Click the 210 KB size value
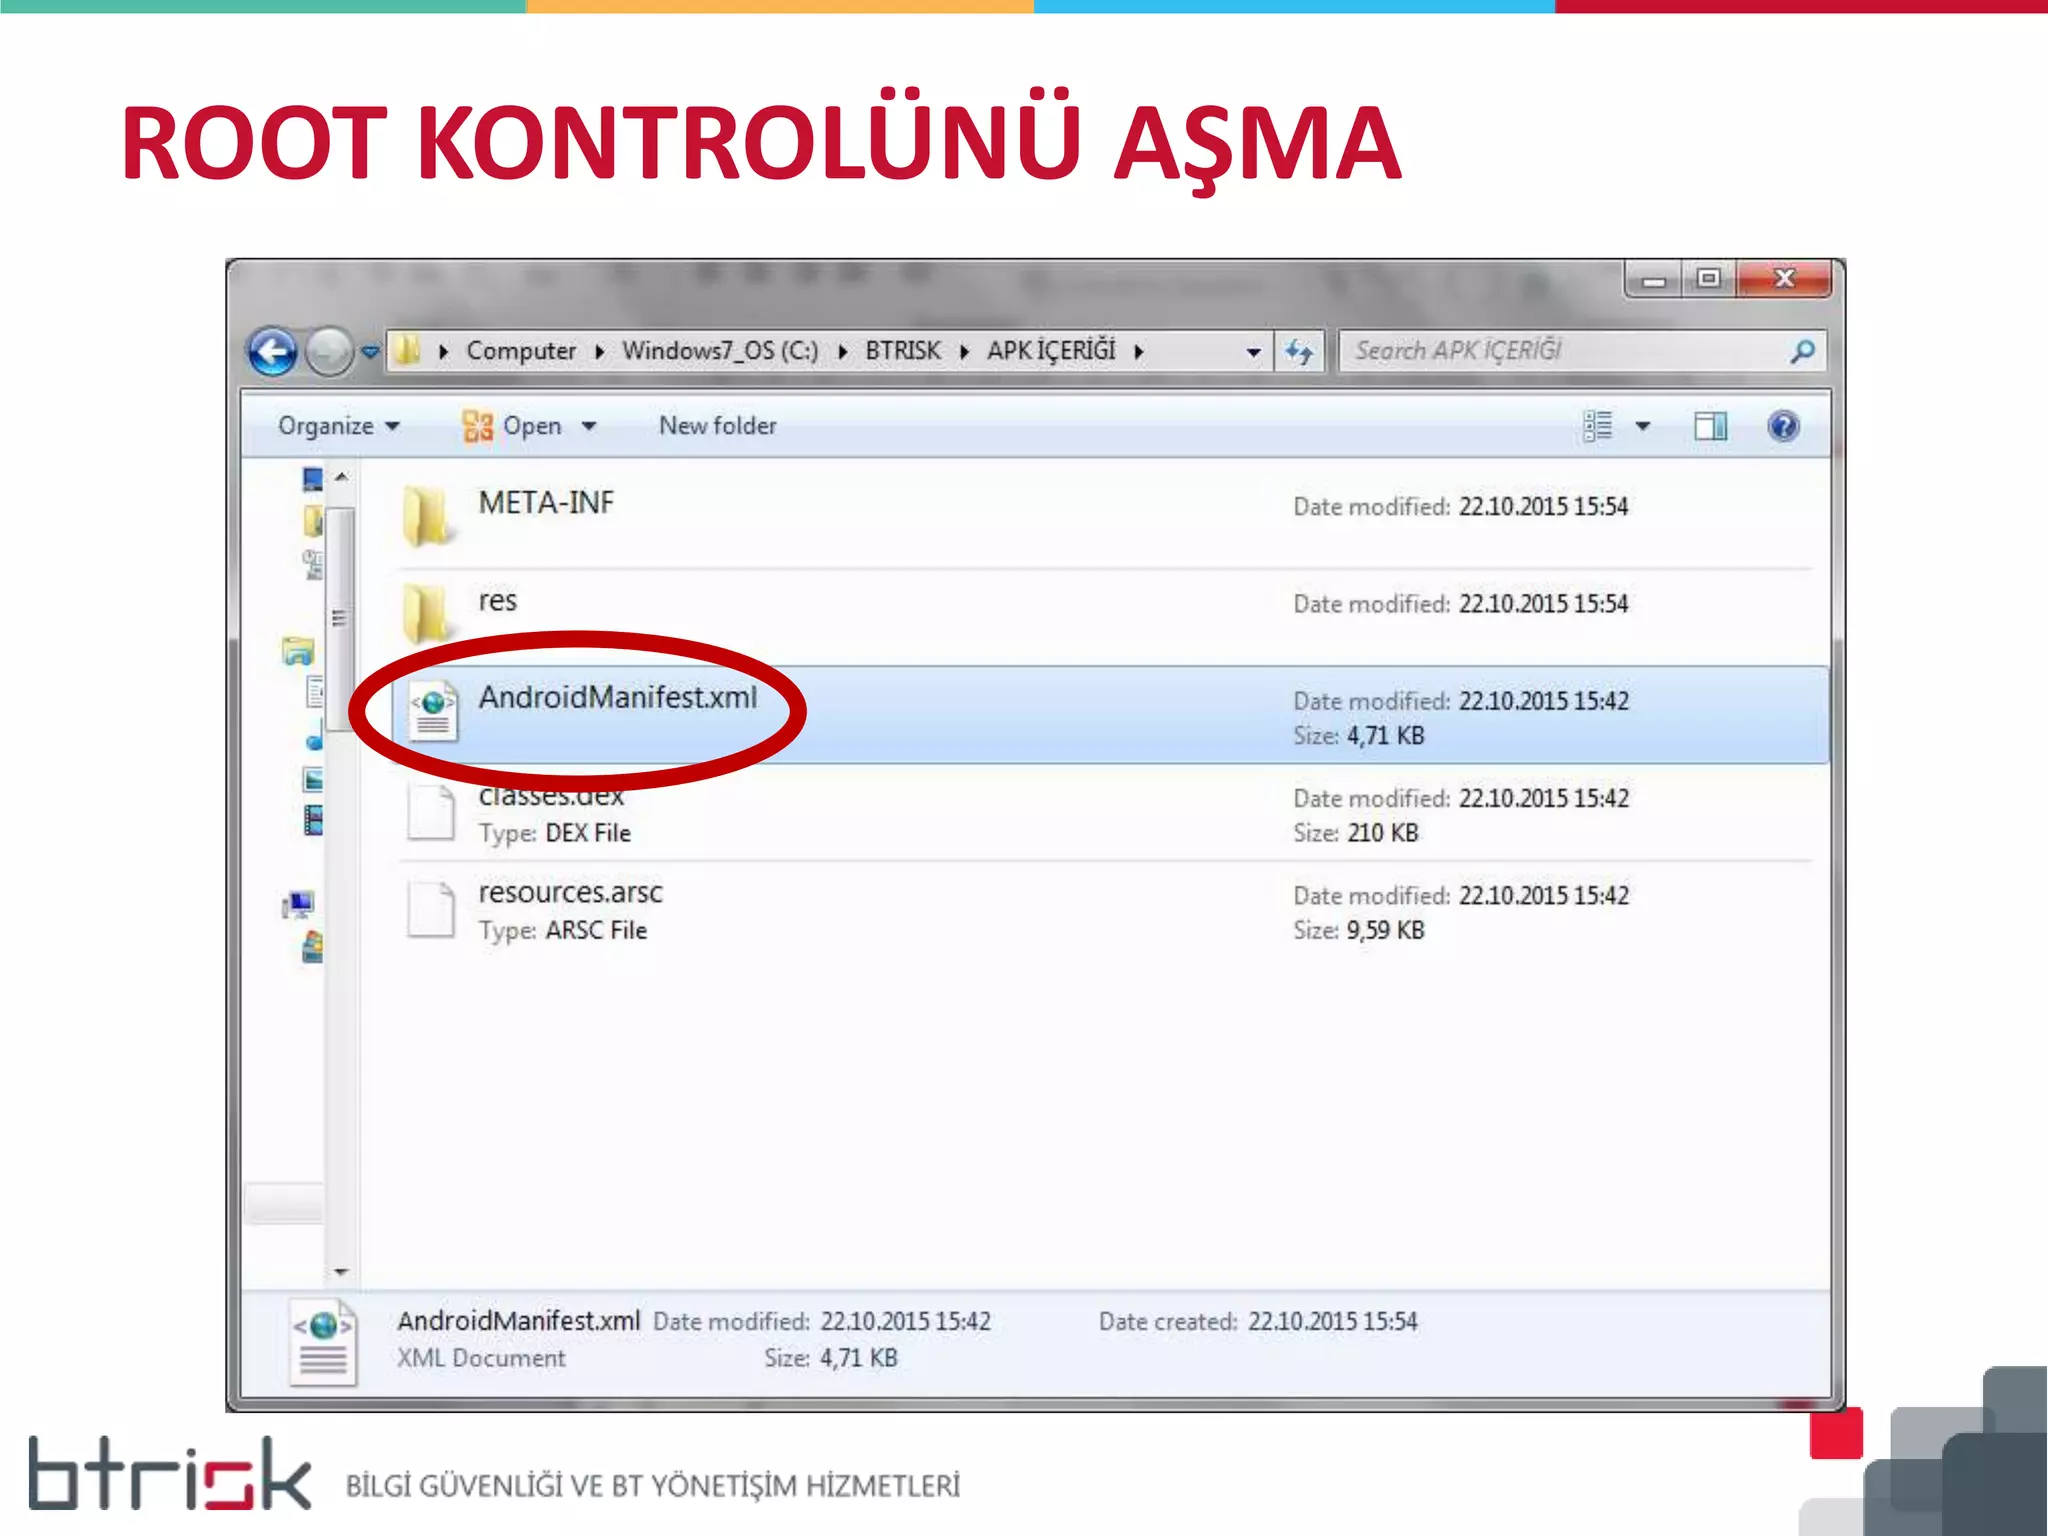This screenshot has height=1536, width=2048. tap(1383, 832)
